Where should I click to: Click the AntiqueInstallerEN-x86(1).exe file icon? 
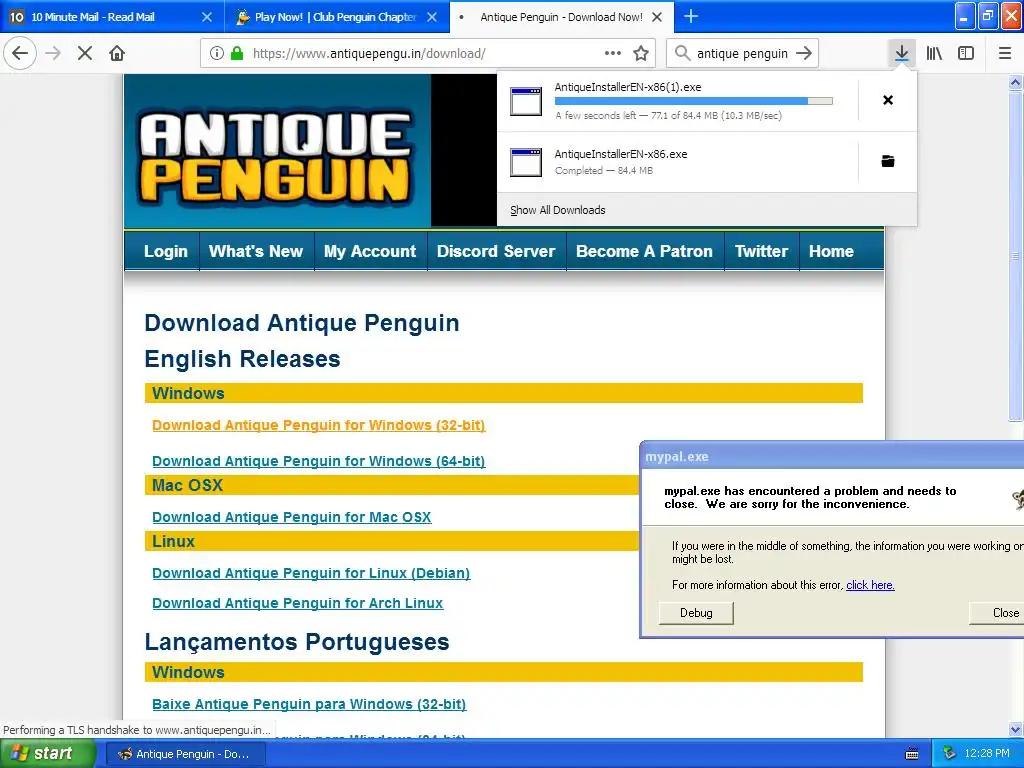526,101
